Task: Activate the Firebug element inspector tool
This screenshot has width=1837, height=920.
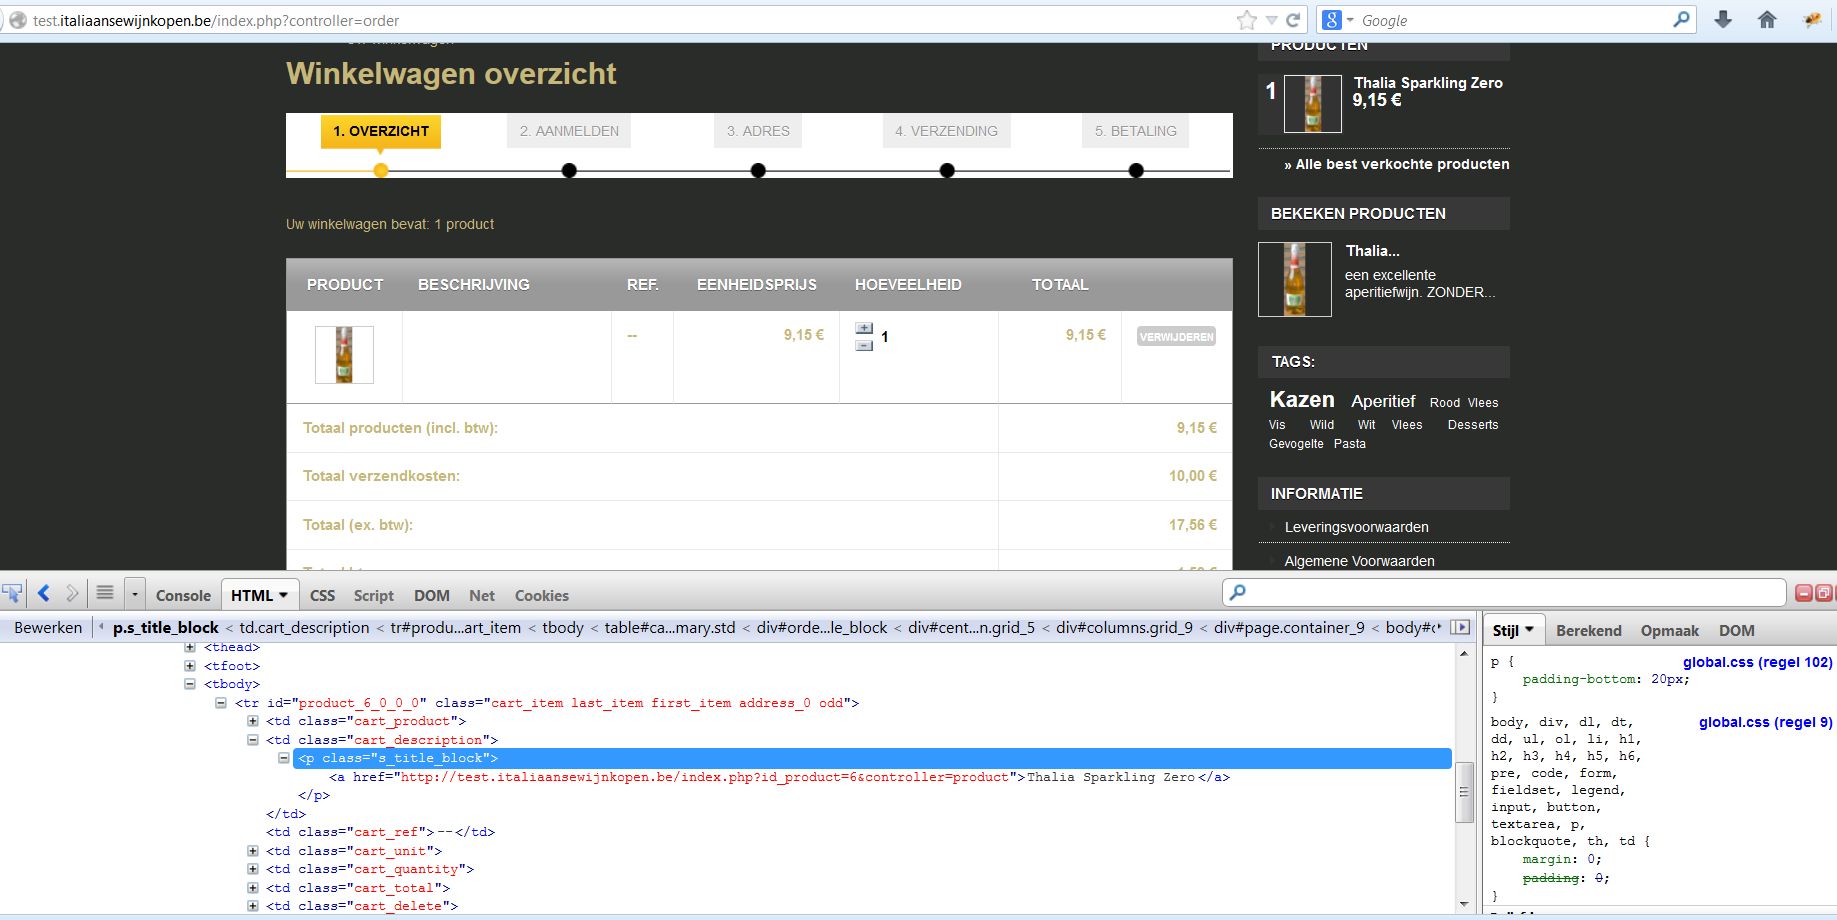Action: tap(12, 594)
